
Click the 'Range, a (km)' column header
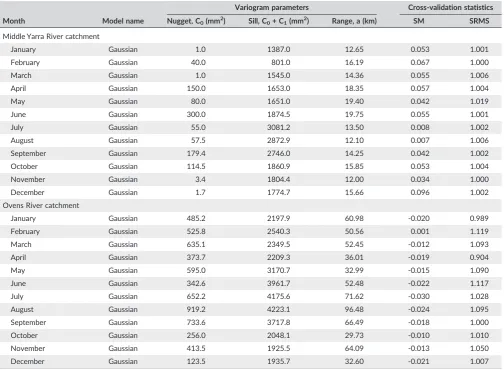354,21
